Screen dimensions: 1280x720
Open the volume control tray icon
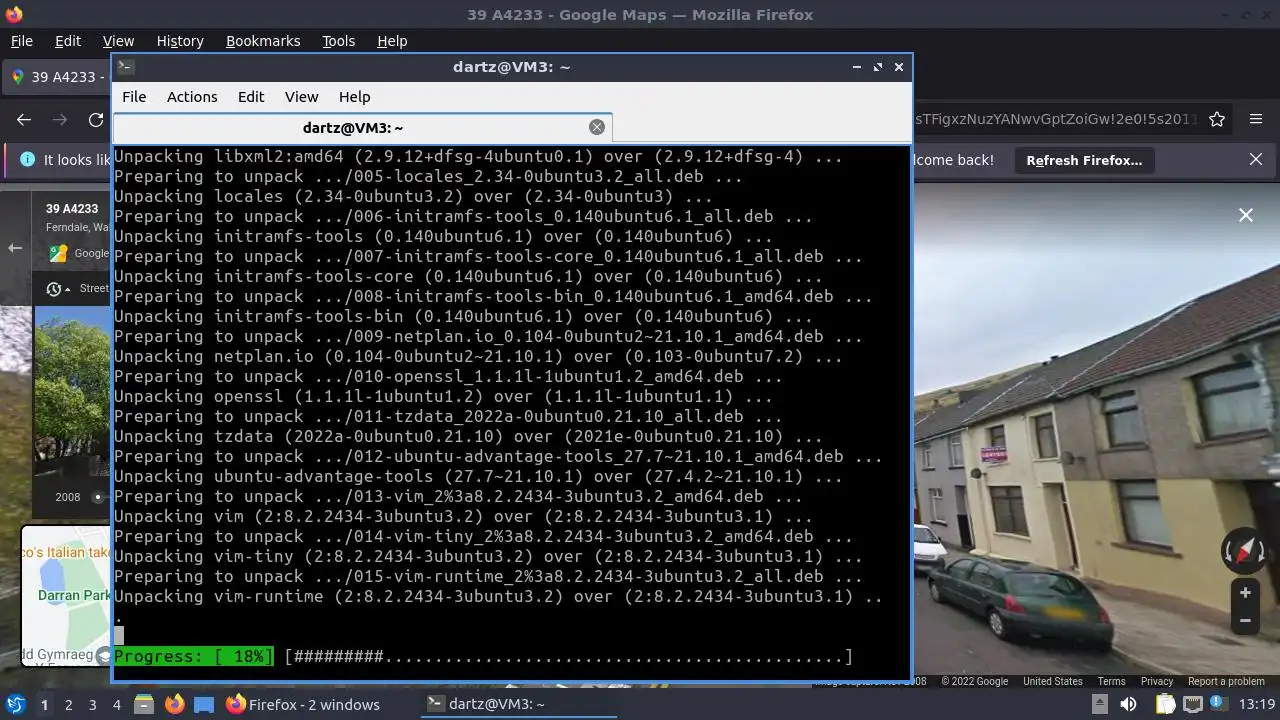point(1129,704)
